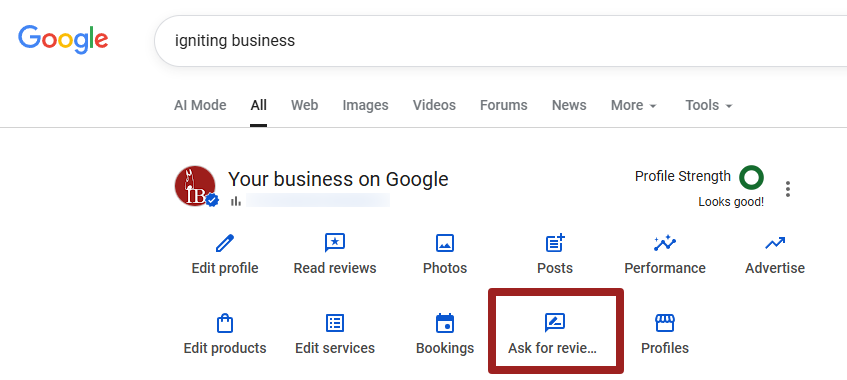
Task: Open the Photos image icon
Action: coord(445,243)
